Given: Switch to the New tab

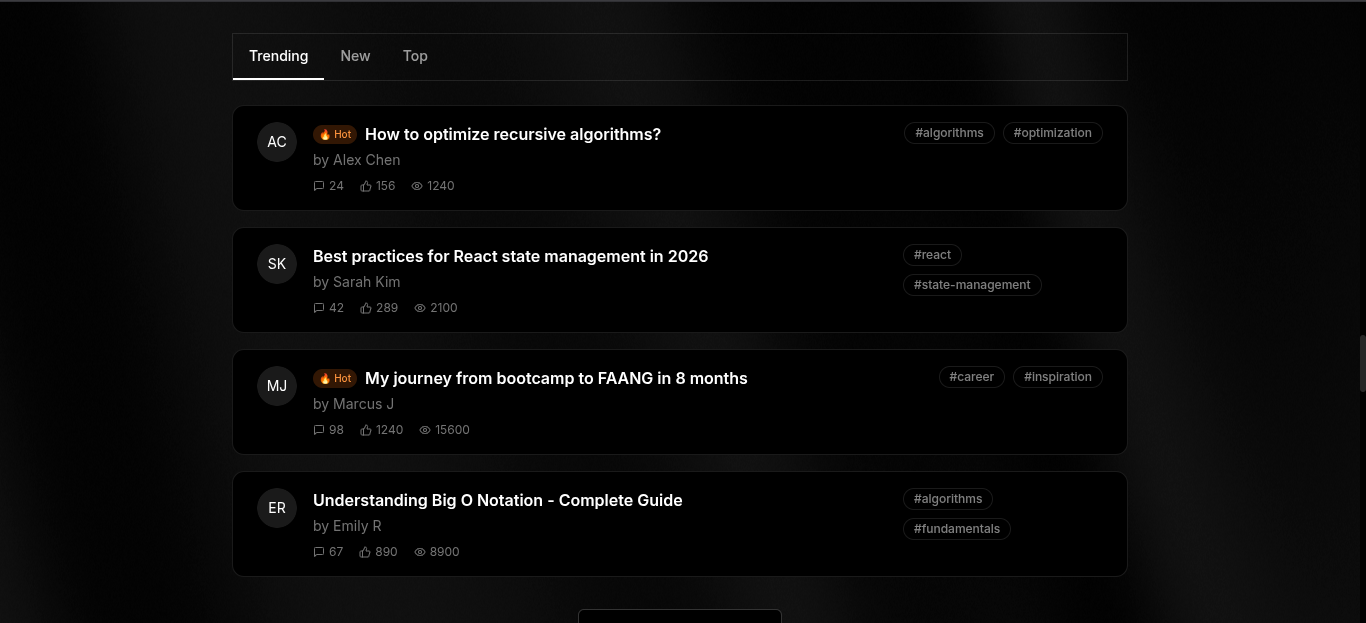Looking at the screenshot, I should [355, 56].
